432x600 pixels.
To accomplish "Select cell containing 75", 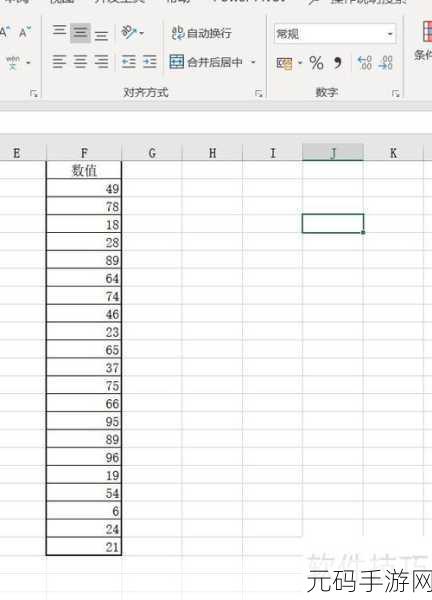I will pyautogui.click(x=84, y=385).
